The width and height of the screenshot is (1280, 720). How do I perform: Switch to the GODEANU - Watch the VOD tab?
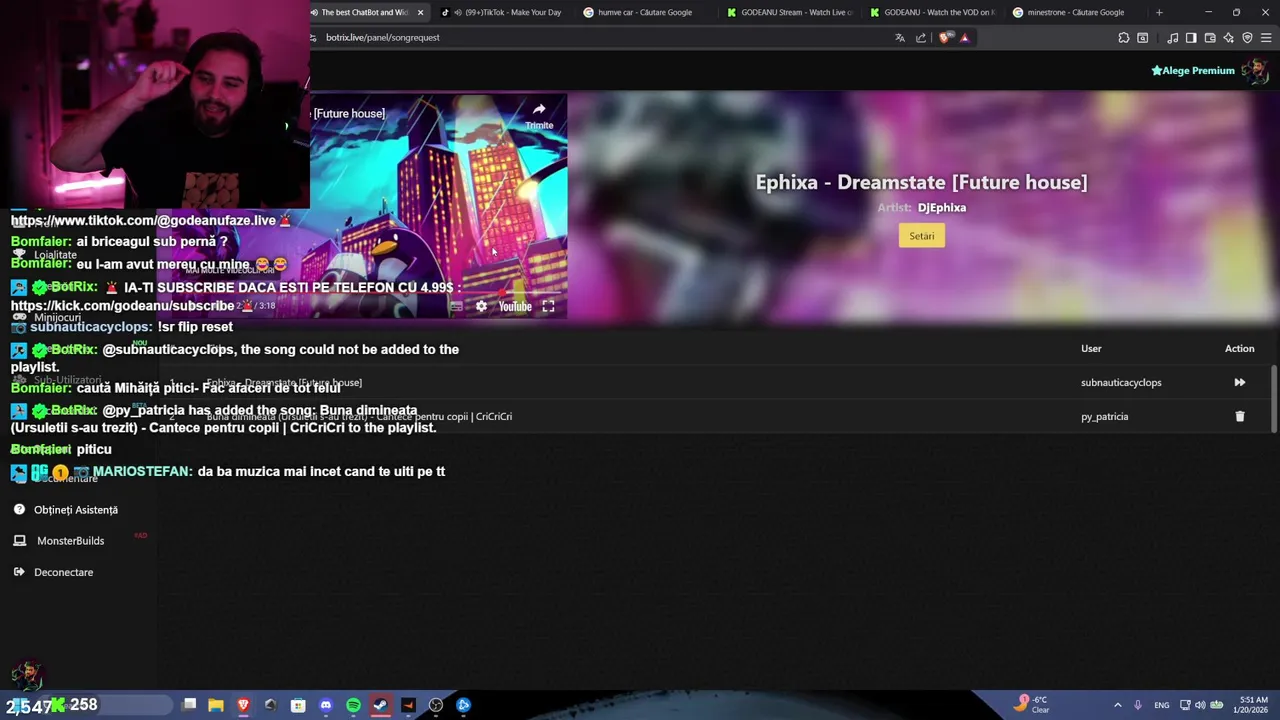(933, 12)
